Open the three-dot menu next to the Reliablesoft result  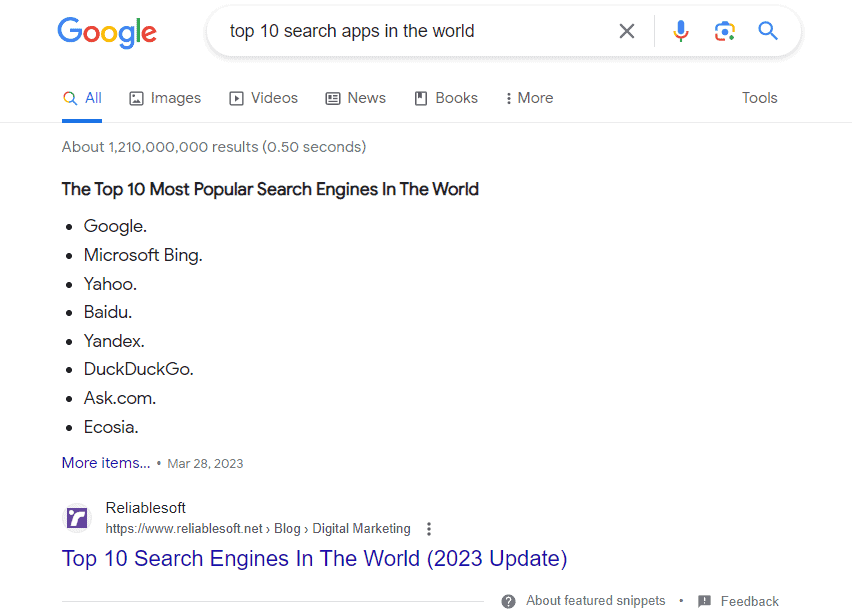pyautogui.click(x=428, y=528)
